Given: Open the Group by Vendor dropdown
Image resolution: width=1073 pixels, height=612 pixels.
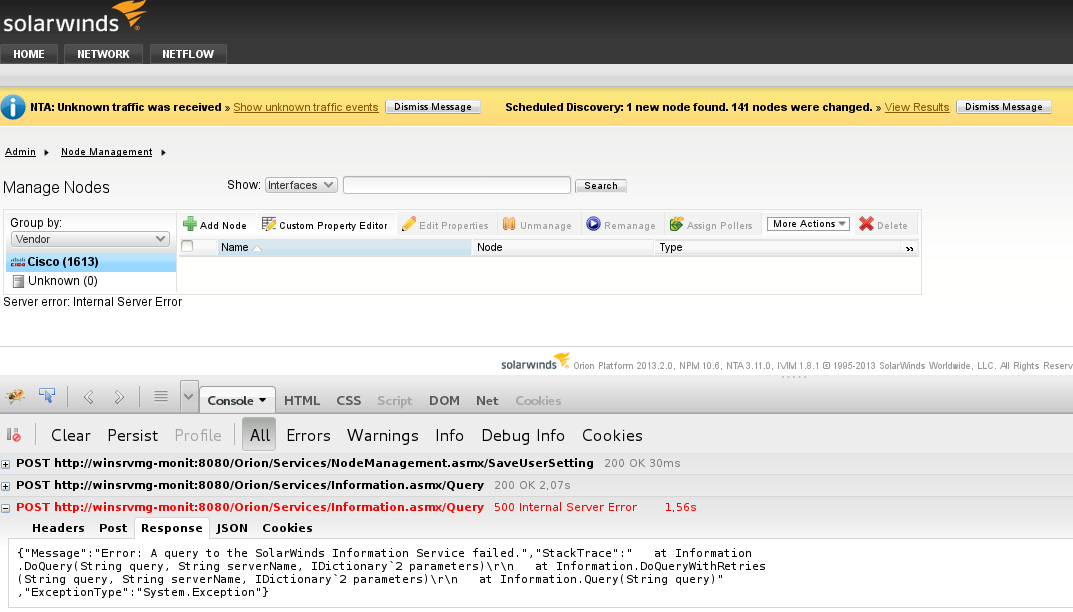Looking at the screenshot, I should click(90, 239).
